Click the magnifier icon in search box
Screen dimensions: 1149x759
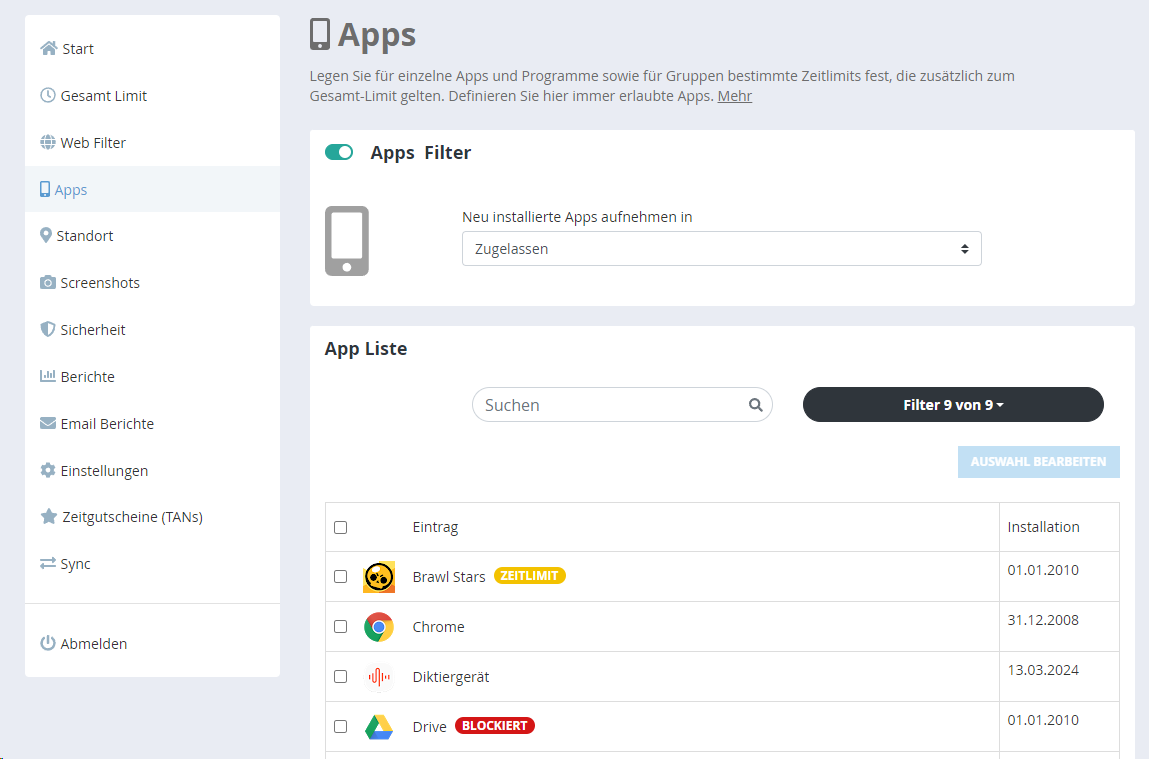tap(755, 404)
